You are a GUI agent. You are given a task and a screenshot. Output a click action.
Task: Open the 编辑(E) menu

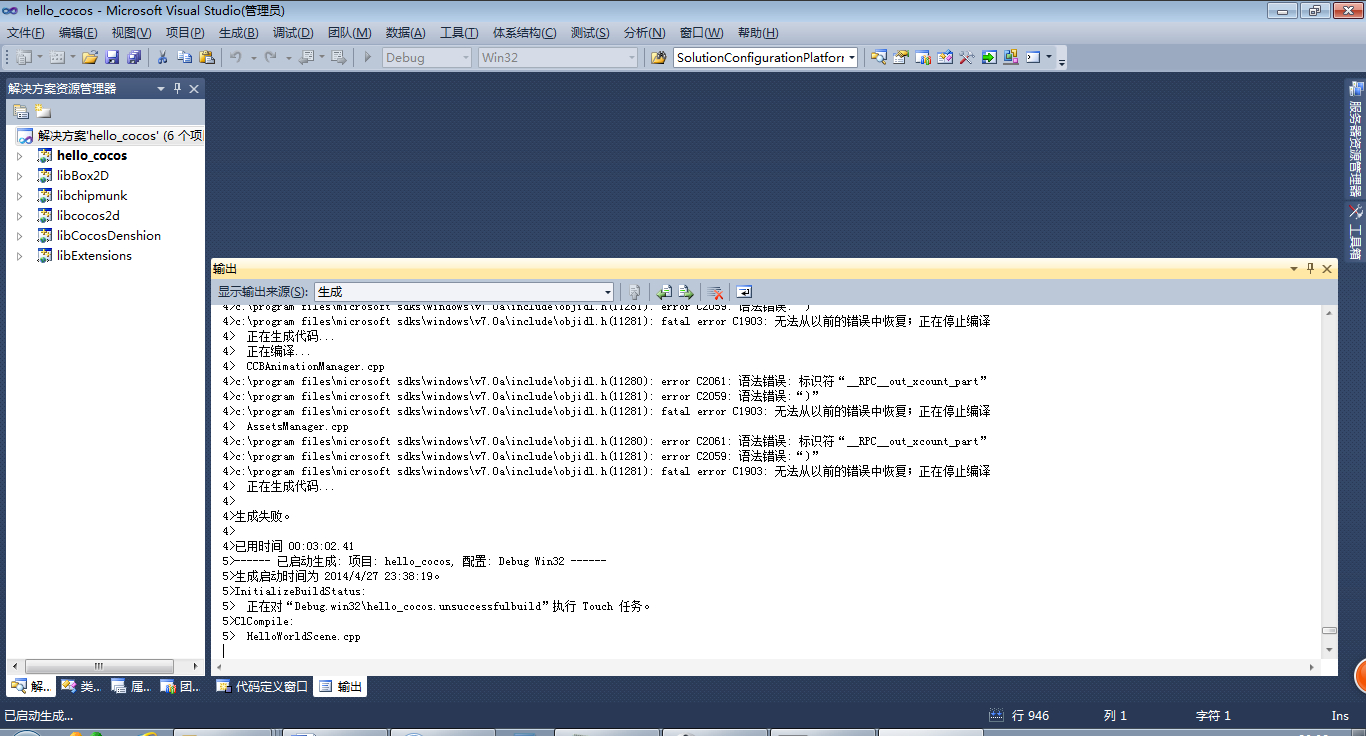78,33
